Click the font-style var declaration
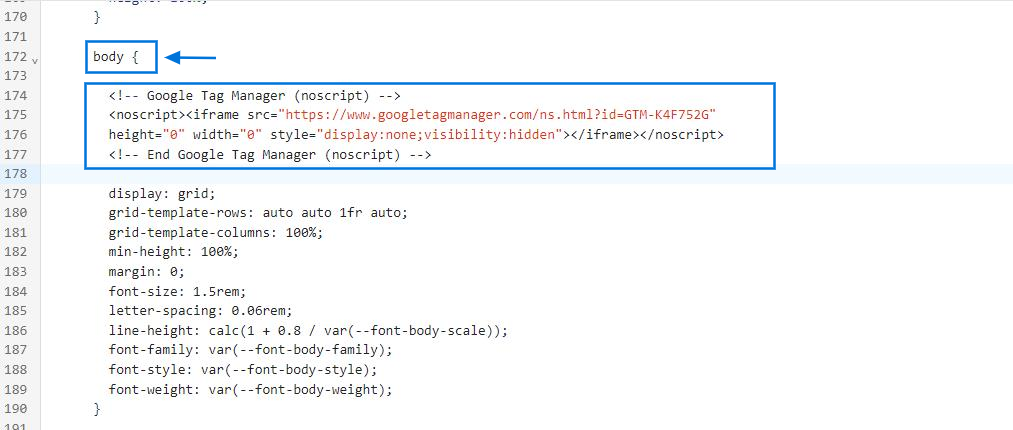 pos(243,370)
